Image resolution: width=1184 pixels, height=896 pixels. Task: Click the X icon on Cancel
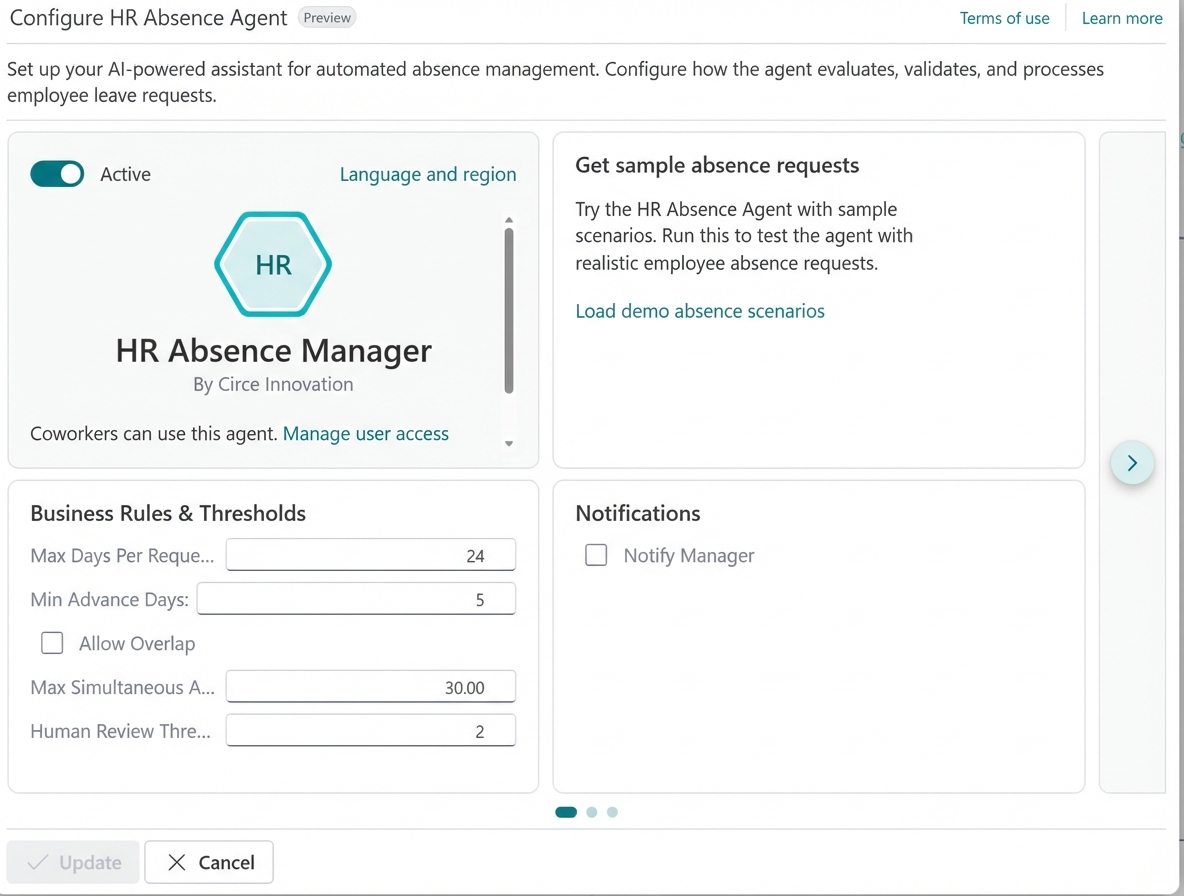click(177, 862)
